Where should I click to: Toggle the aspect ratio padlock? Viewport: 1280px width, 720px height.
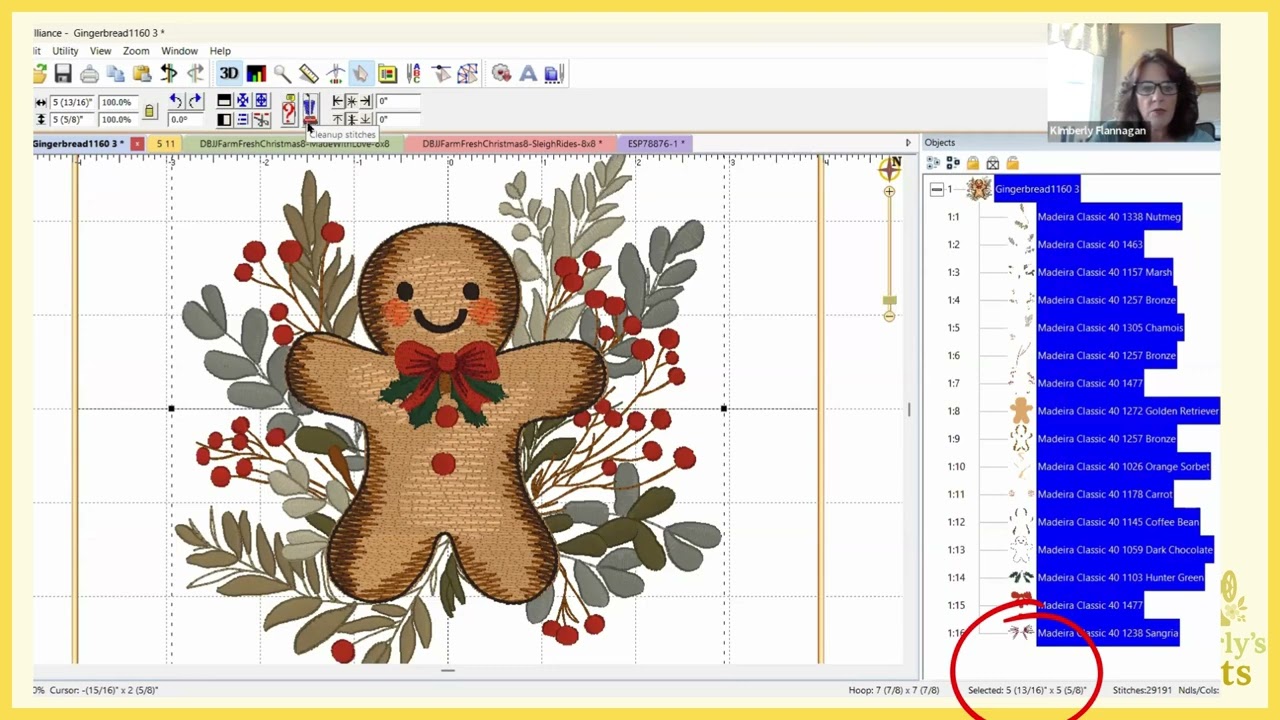[149, 110]
